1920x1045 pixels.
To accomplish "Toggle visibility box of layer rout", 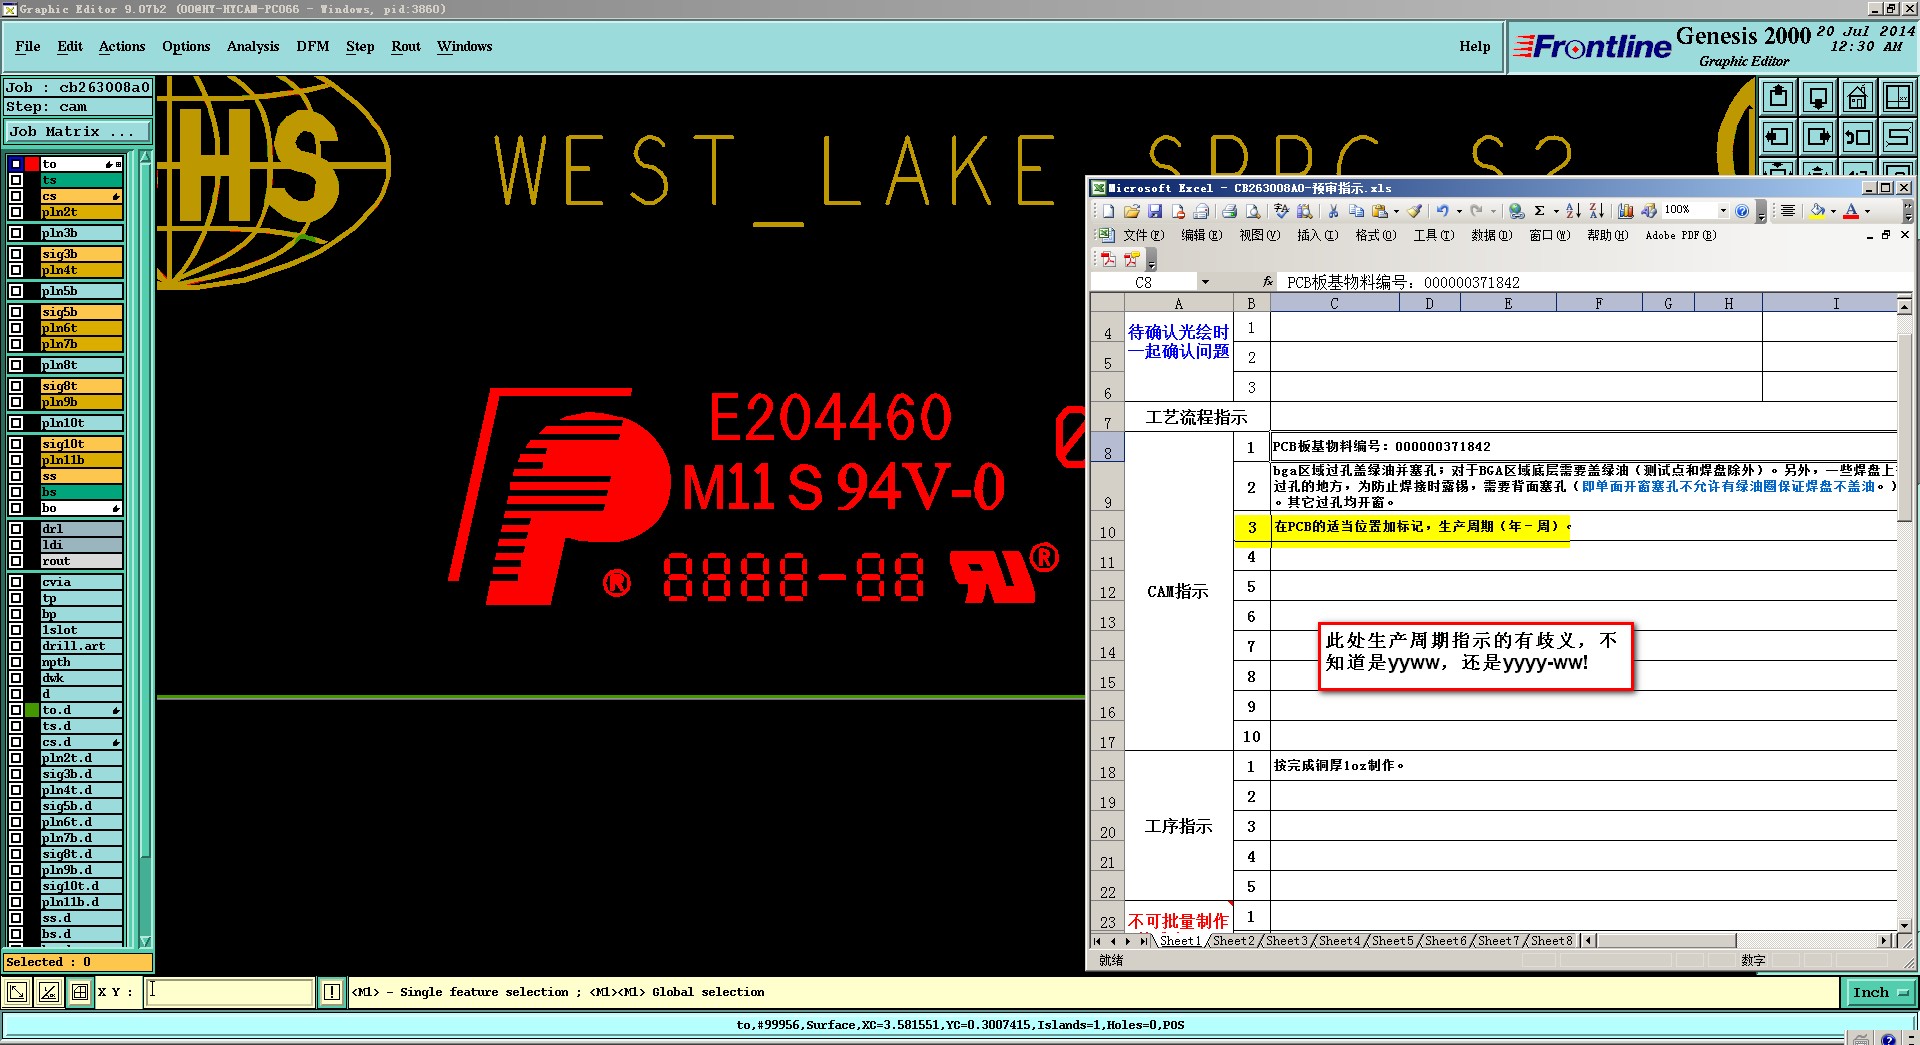I will (16, 561).
